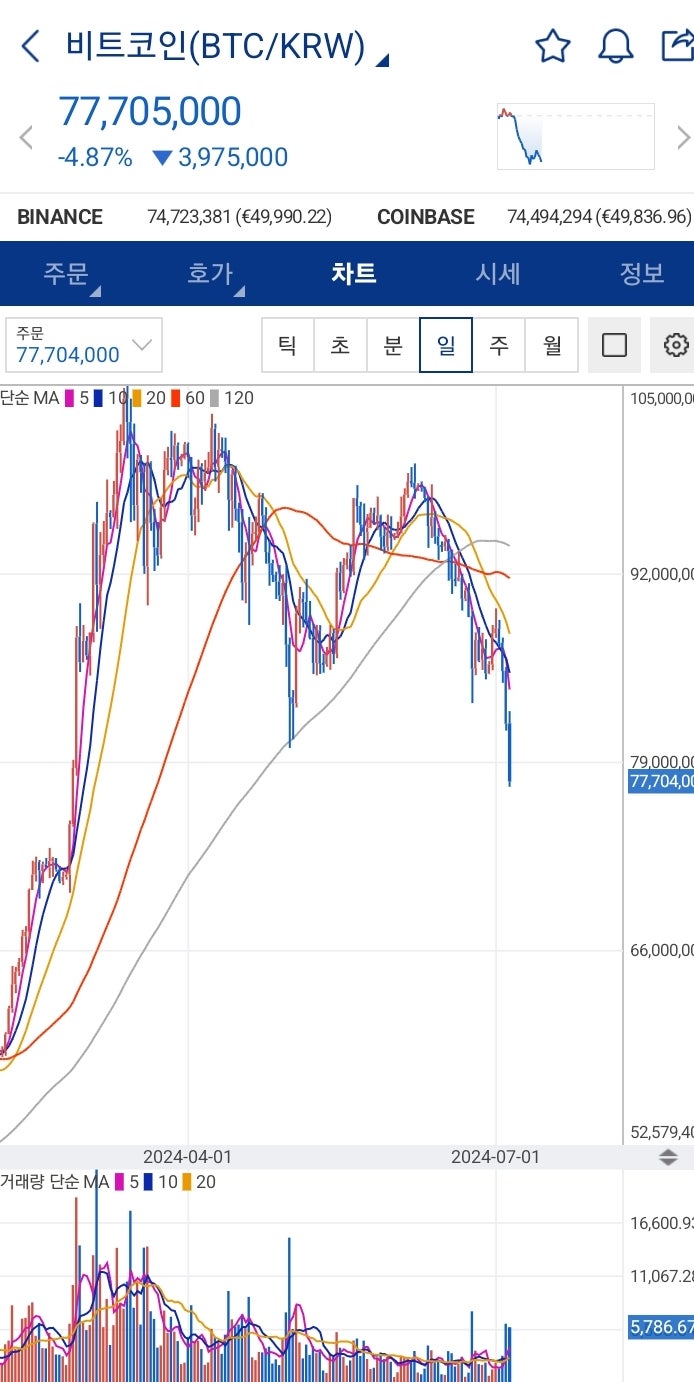Image resolution: width=694 pixels, height=1382 pixels.
Task: Go to previous coin with left chevron
Action: [x=27, y=138]
